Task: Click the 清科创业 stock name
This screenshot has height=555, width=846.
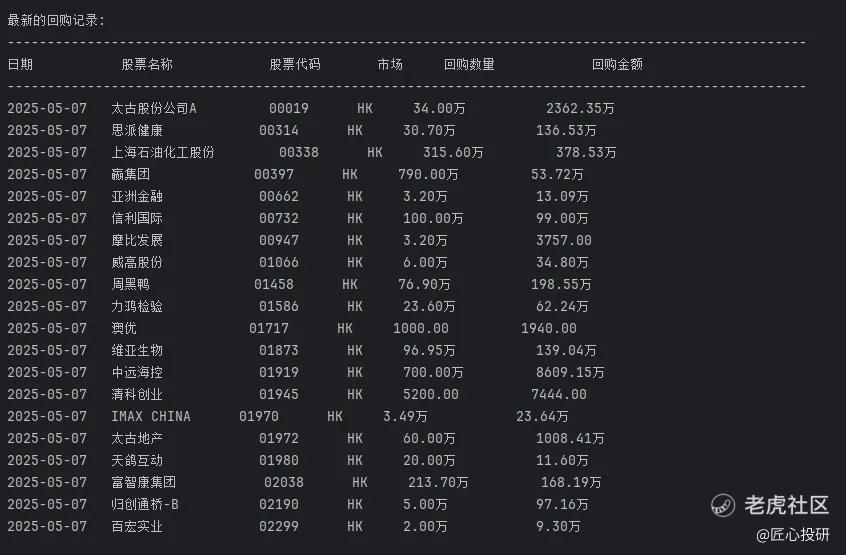Action: pyautogui.click(x=137, y=394)
